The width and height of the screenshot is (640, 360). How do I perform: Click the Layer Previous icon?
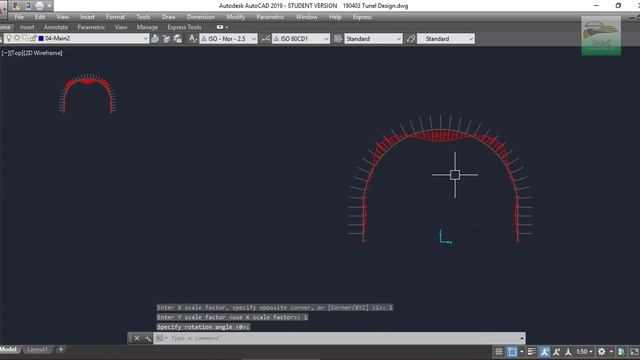click(x=167, y=39)
